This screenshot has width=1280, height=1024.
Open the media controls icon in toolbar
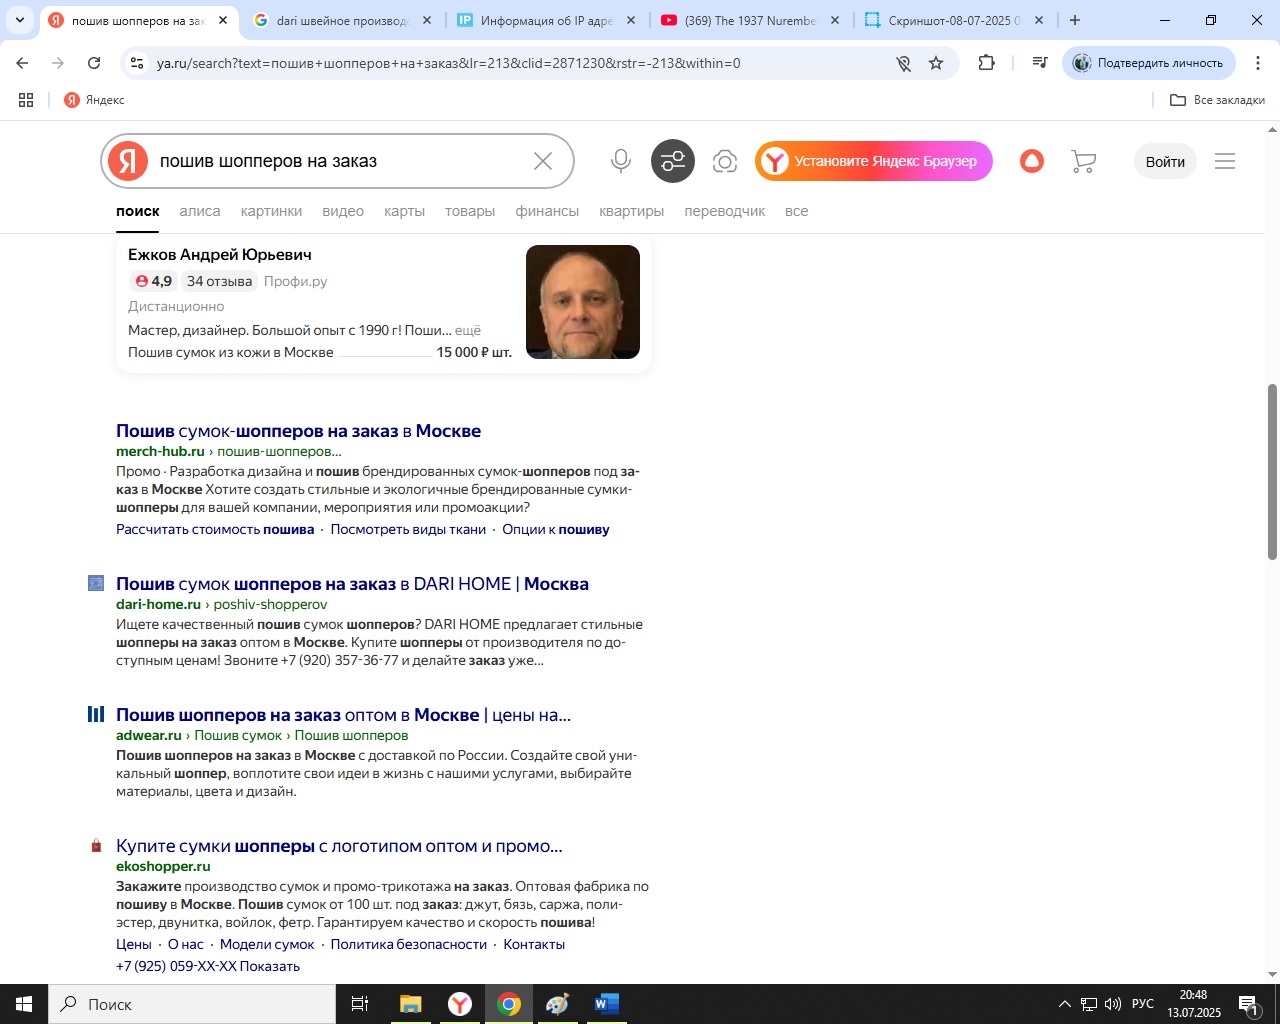tap(1040, 63)
